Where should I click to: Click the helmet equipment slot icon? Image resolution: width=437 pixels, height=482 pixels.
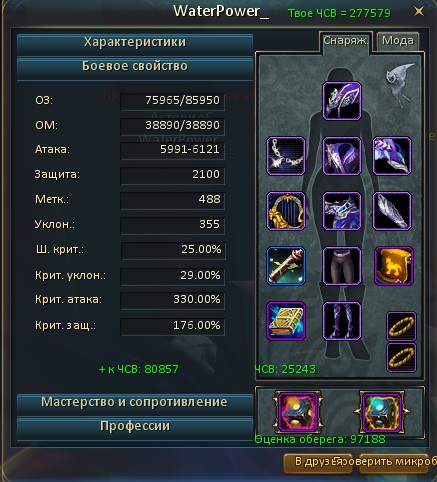342,101
